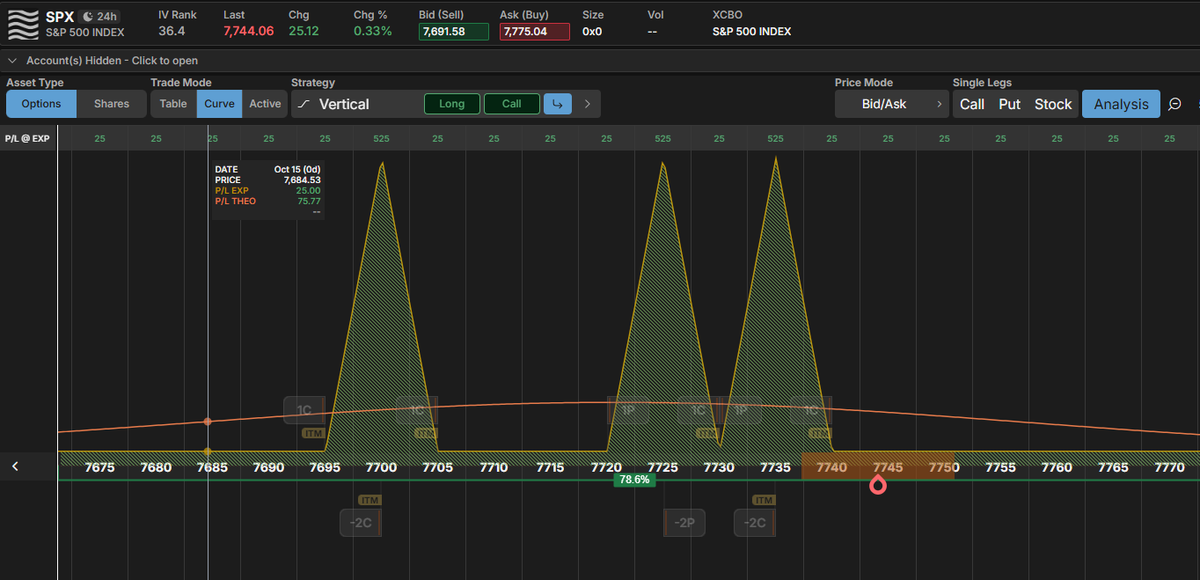Add a single Stock leg

1053,104
